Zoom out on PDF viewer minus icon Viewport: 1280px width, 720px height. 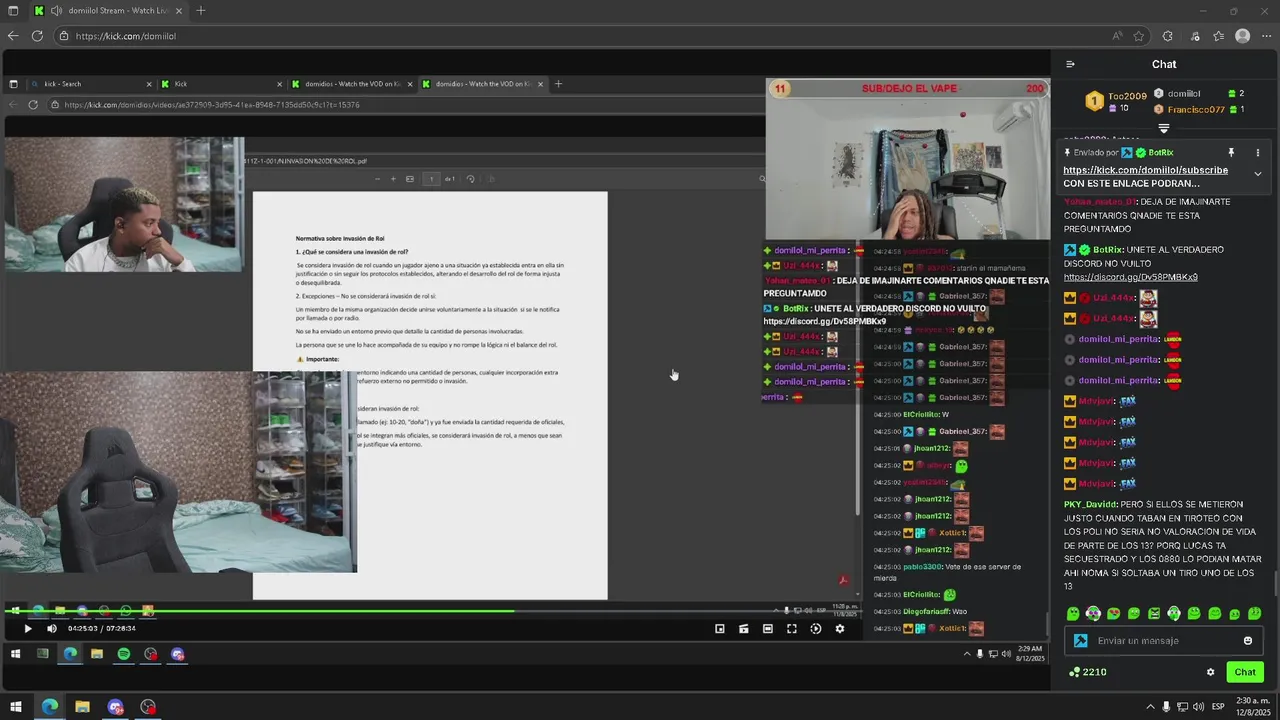coord(378,179)
